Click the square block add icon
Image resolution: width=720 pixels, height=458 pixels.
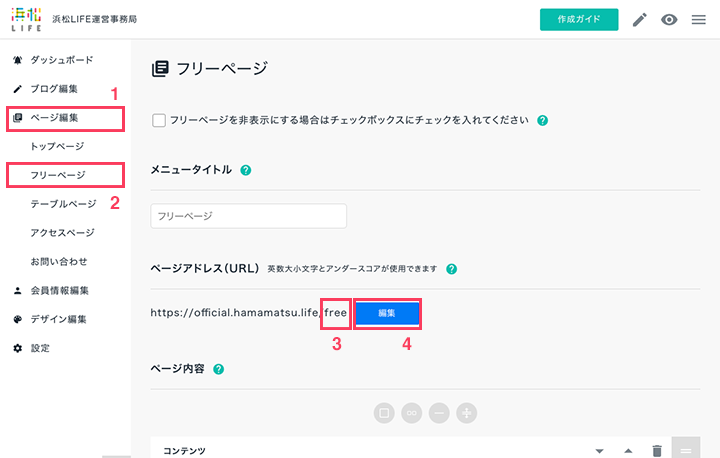pyautogui.click(x=384, y=413)
